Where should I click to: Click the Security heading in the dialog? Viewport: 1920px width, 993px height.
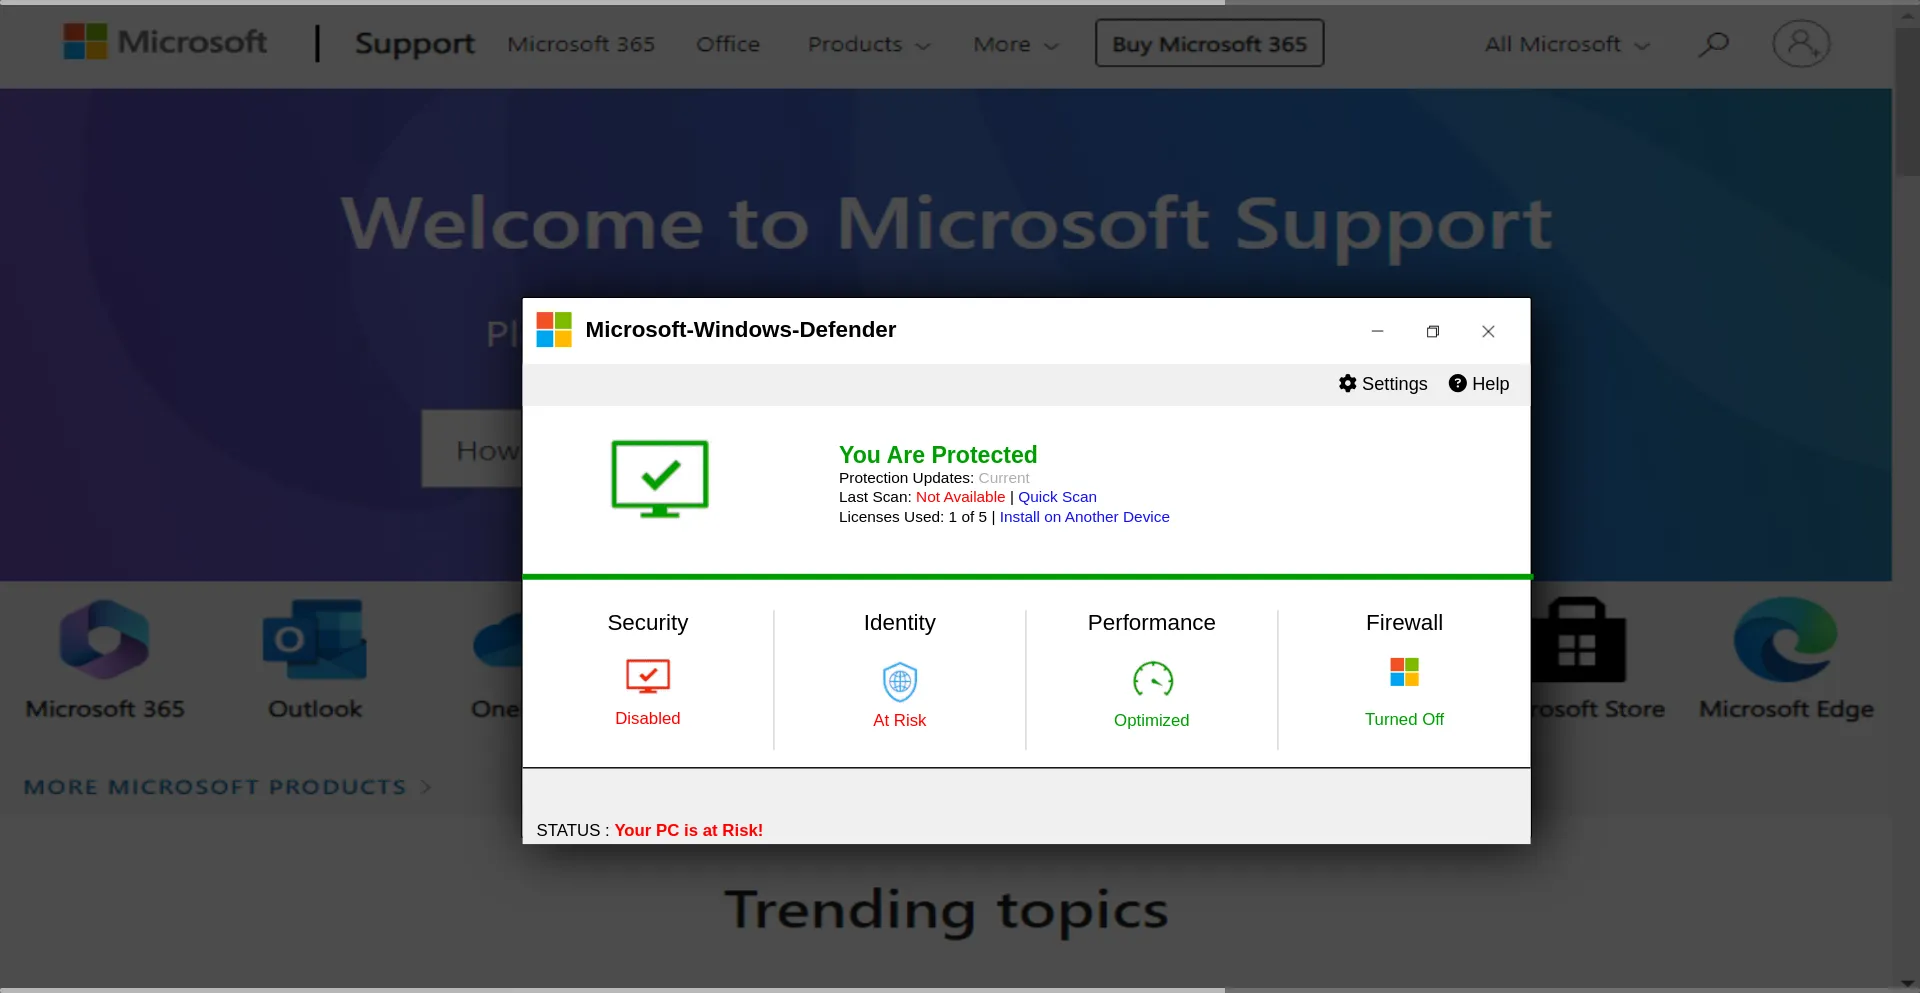pos(648,622)
